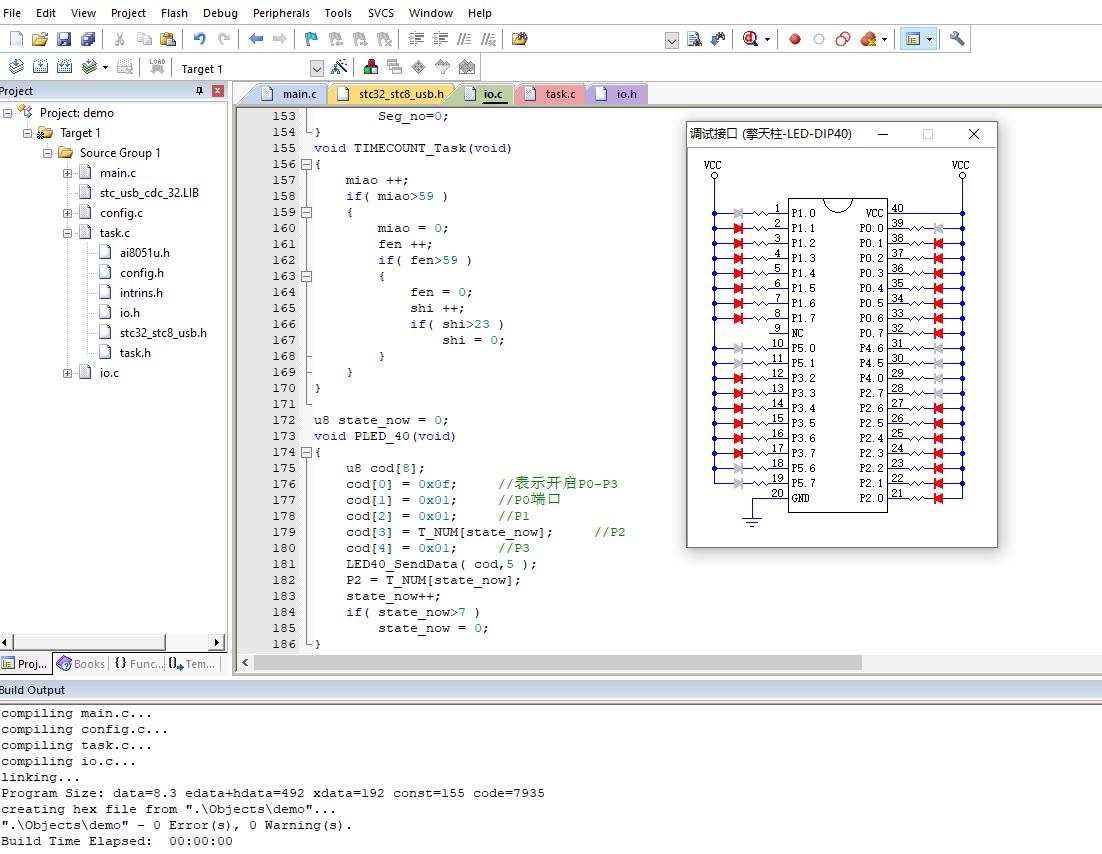Image resolution: width=1102 pixels, height=854 pixels.
Task: Click Manage Project Items colored blocks icon
Action: pos(371,67)
